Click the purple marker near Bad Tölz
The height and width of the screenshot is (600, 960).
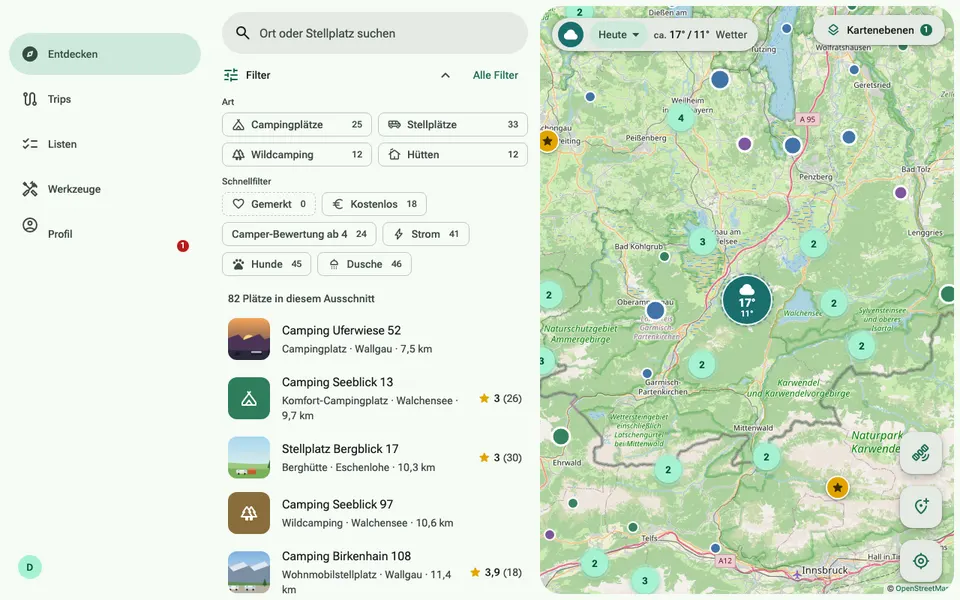pyautogui.click(x=900, y=193)
